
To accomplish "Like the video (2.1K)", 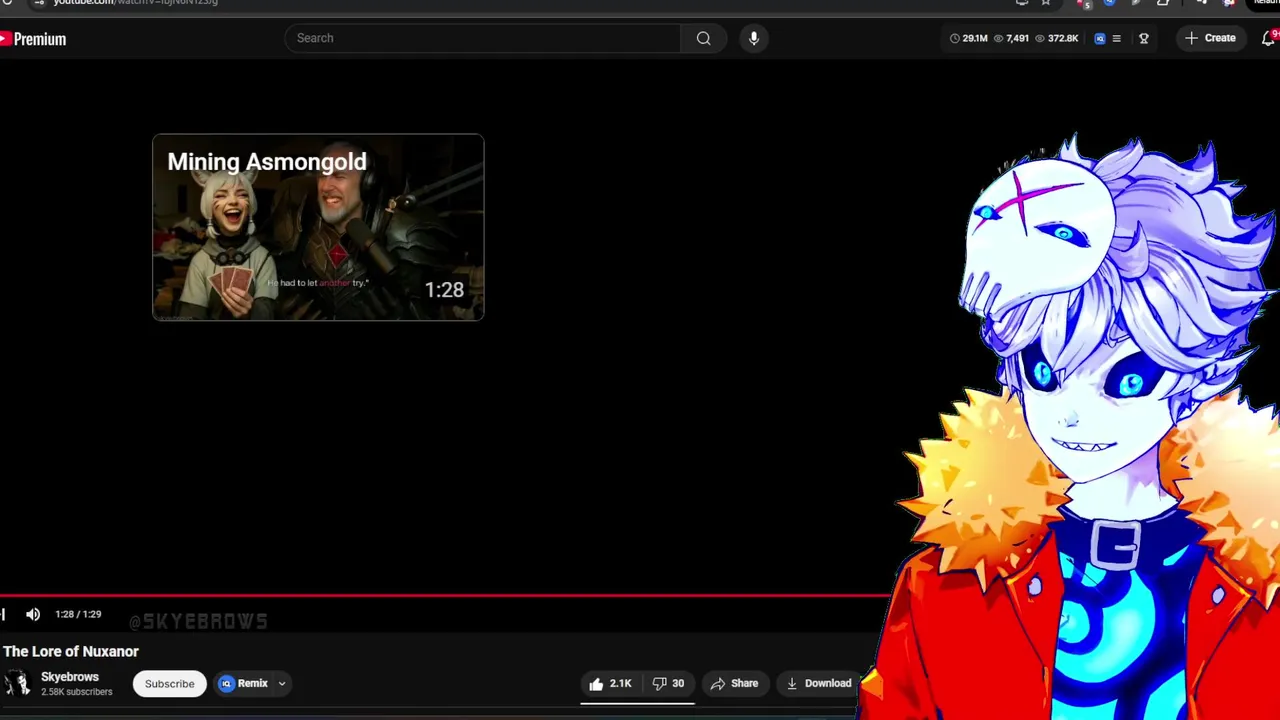I will coord(610,683).
